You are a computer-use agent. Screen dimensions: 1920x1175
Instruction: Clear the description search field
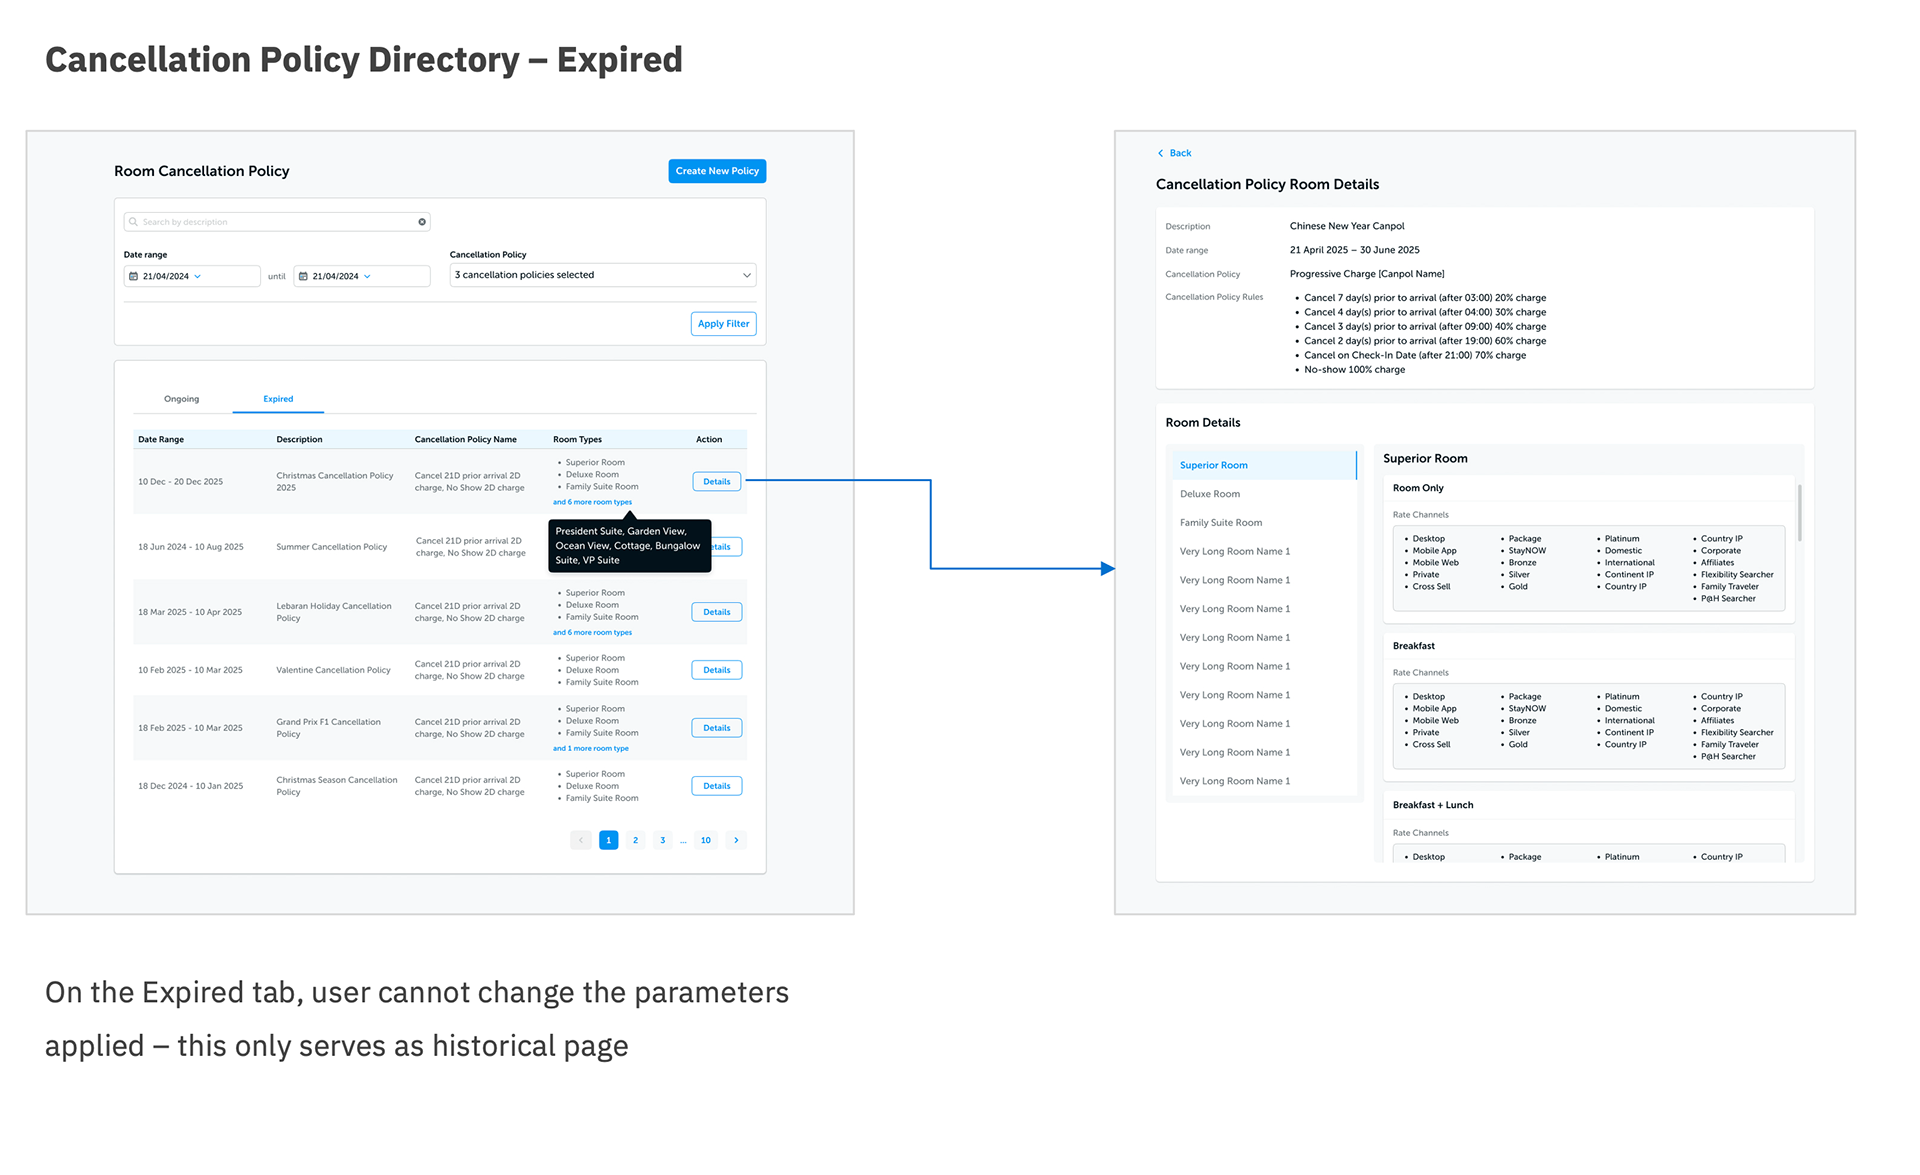[422, 222]
